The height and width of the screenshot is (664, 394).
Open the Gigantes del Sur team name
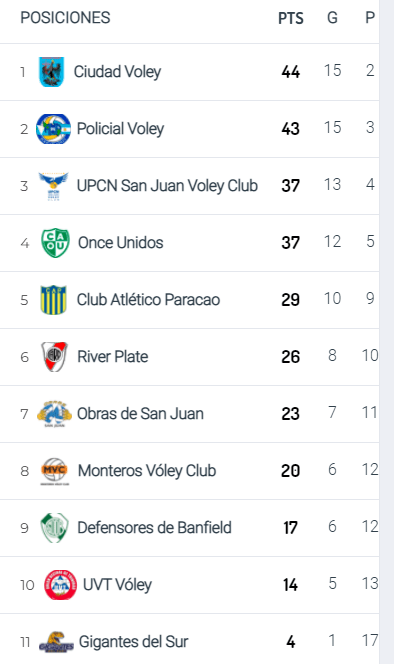point(133,642)
